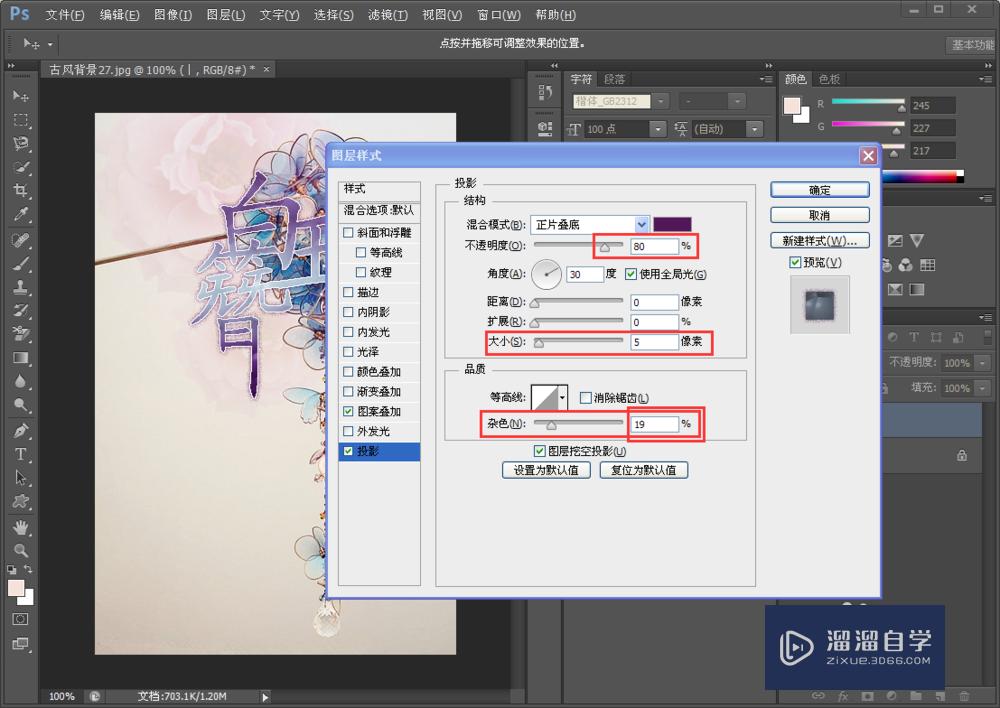Toggle 消除锯齿 checkbox

pos(585,398)
